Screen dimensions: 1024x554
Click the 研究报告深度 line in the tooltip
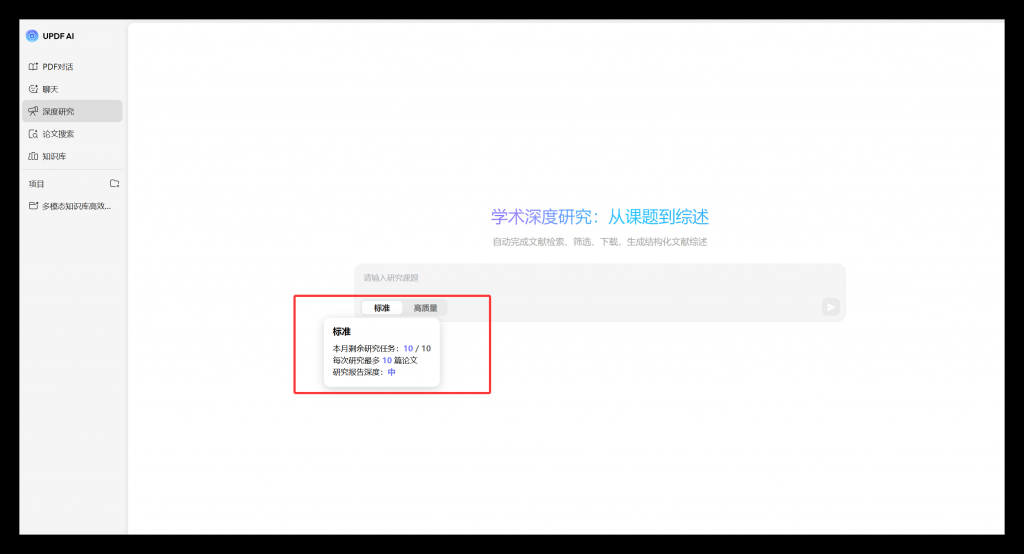click(364, 372)
